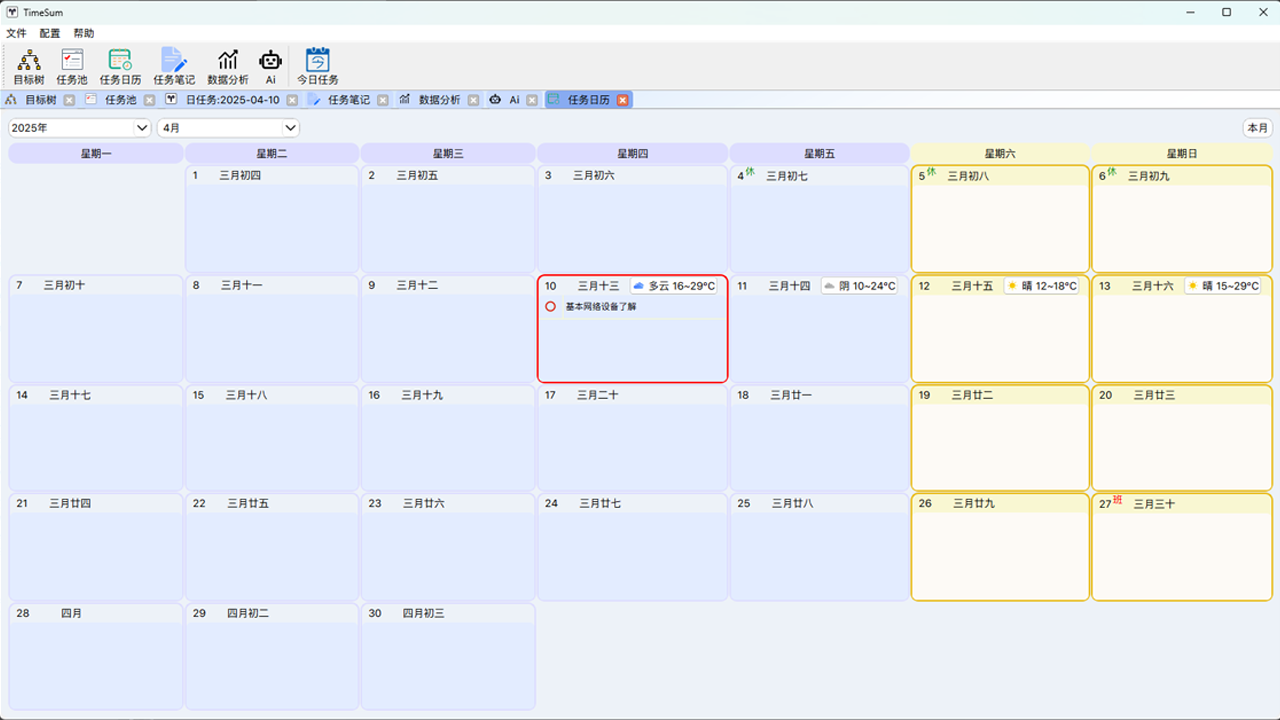Toggle completion circle for 基本网络设备了解 task
1280x720 pixels.
550,307
